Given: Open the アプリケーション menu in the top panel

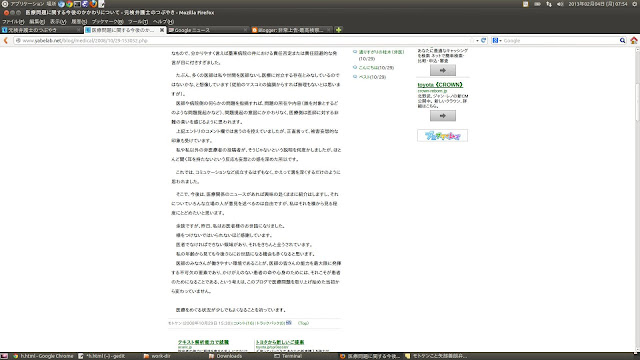Looking at the screenshot, I should coord(27,4).
